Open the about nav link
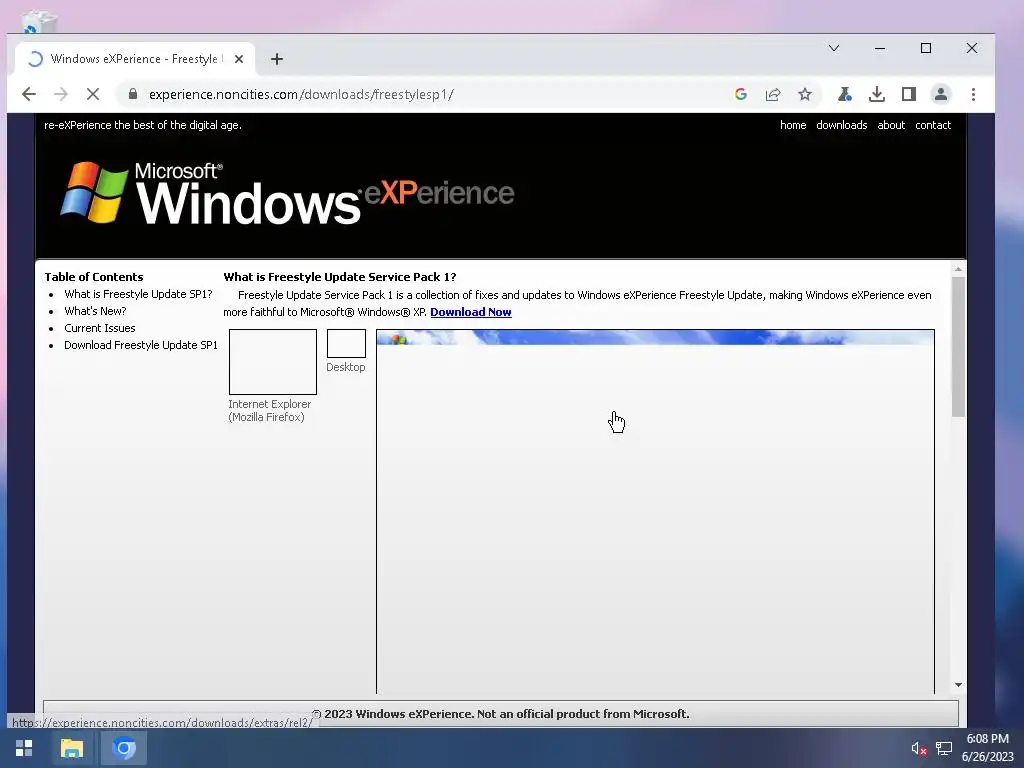This screenshot has height=768, width=1024. coord(891,125)
